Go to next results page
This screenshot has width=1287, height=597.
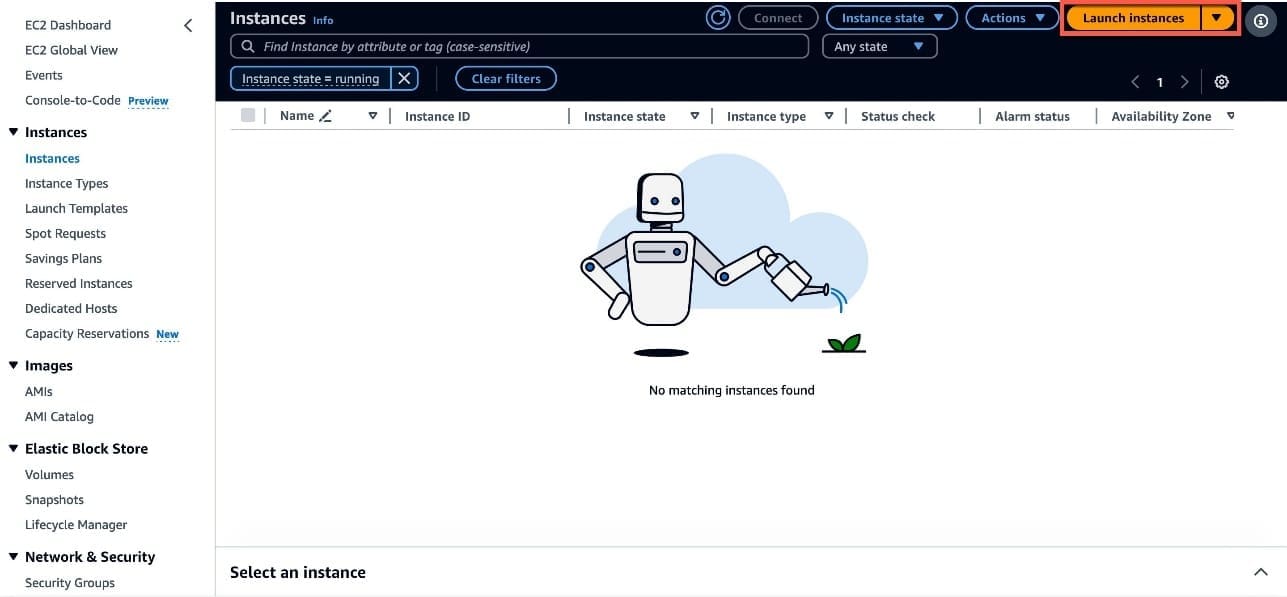click(1185, 82)
